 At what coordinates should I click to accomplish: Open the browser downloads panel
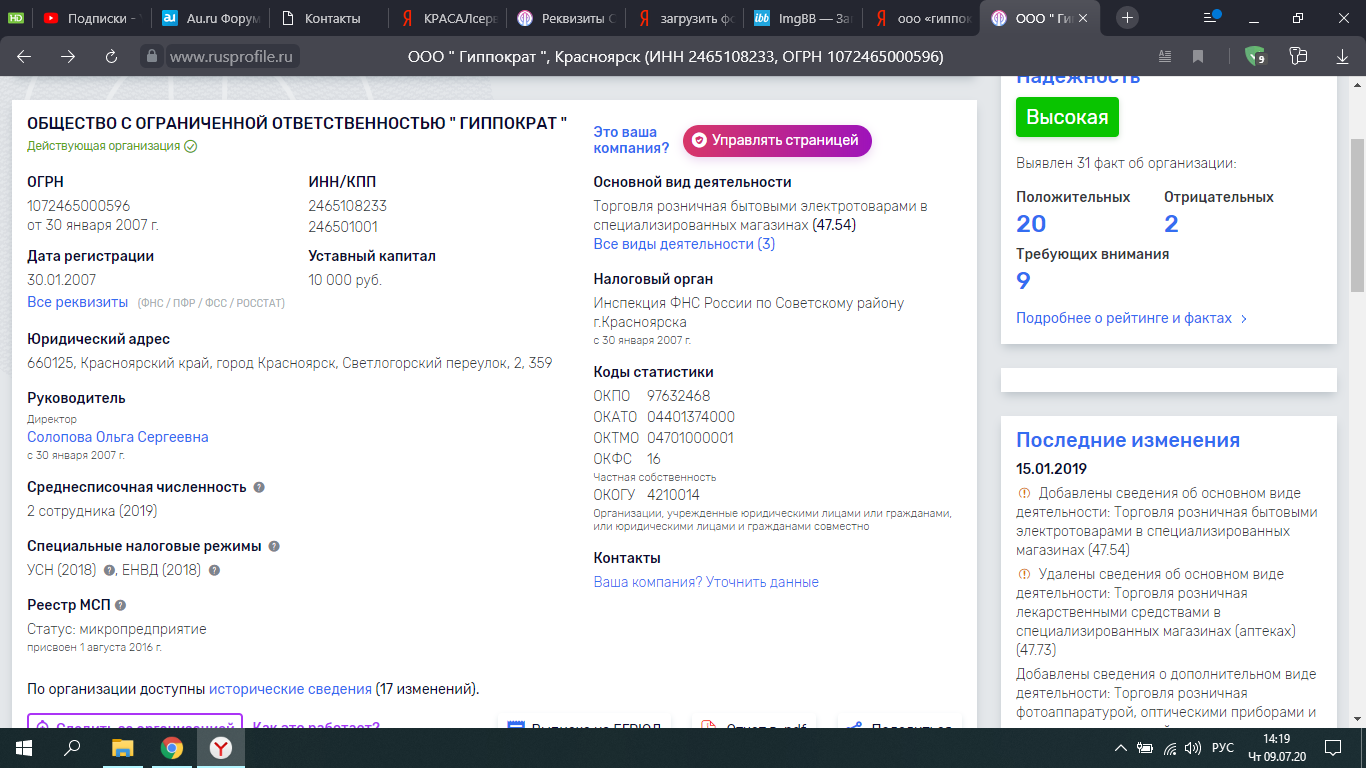tap(1342, 57)
